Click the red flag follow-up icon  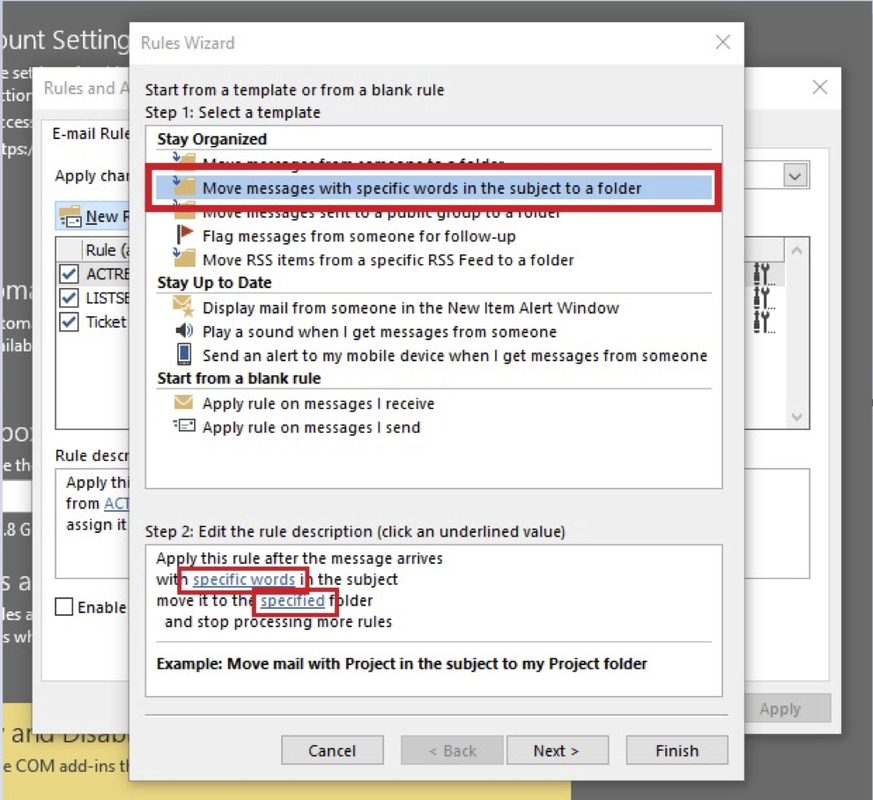[183, 235]
